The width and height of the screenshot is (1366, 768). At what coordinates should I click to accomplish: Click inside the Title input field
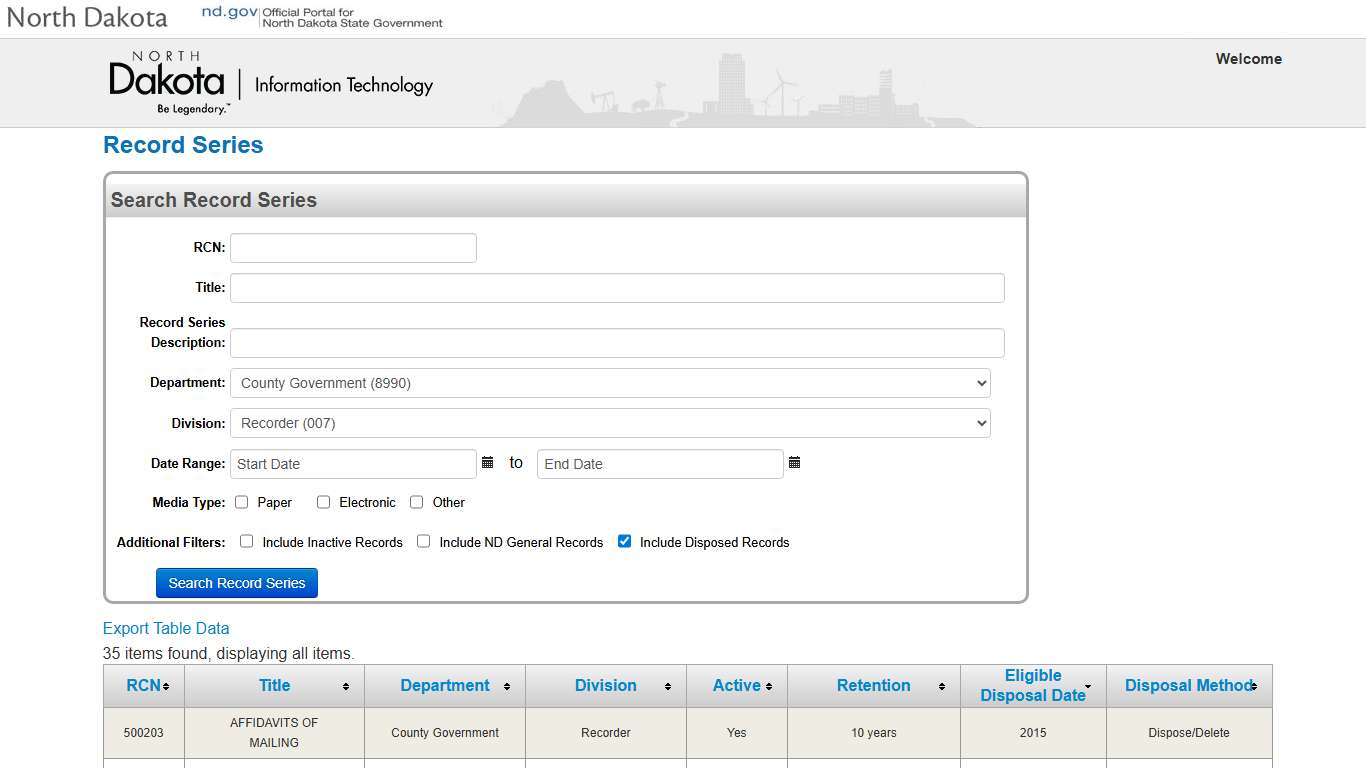point(615,287)
